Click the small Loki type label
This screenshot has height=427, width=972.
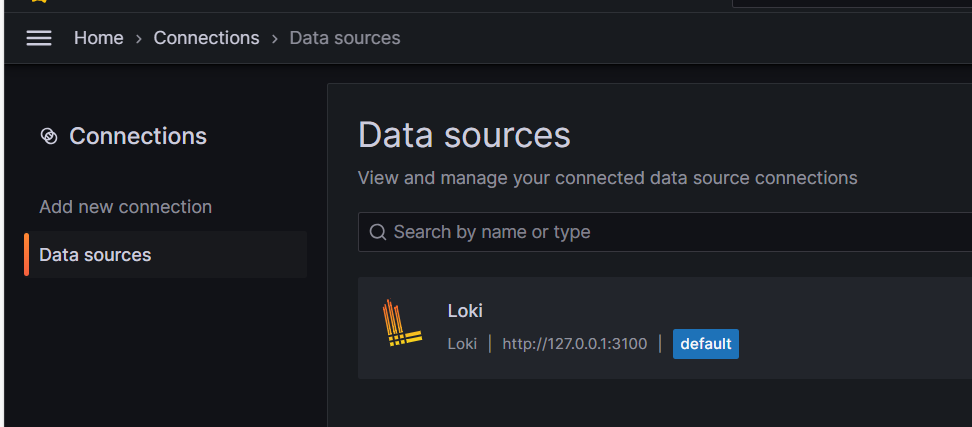(462, 344)
